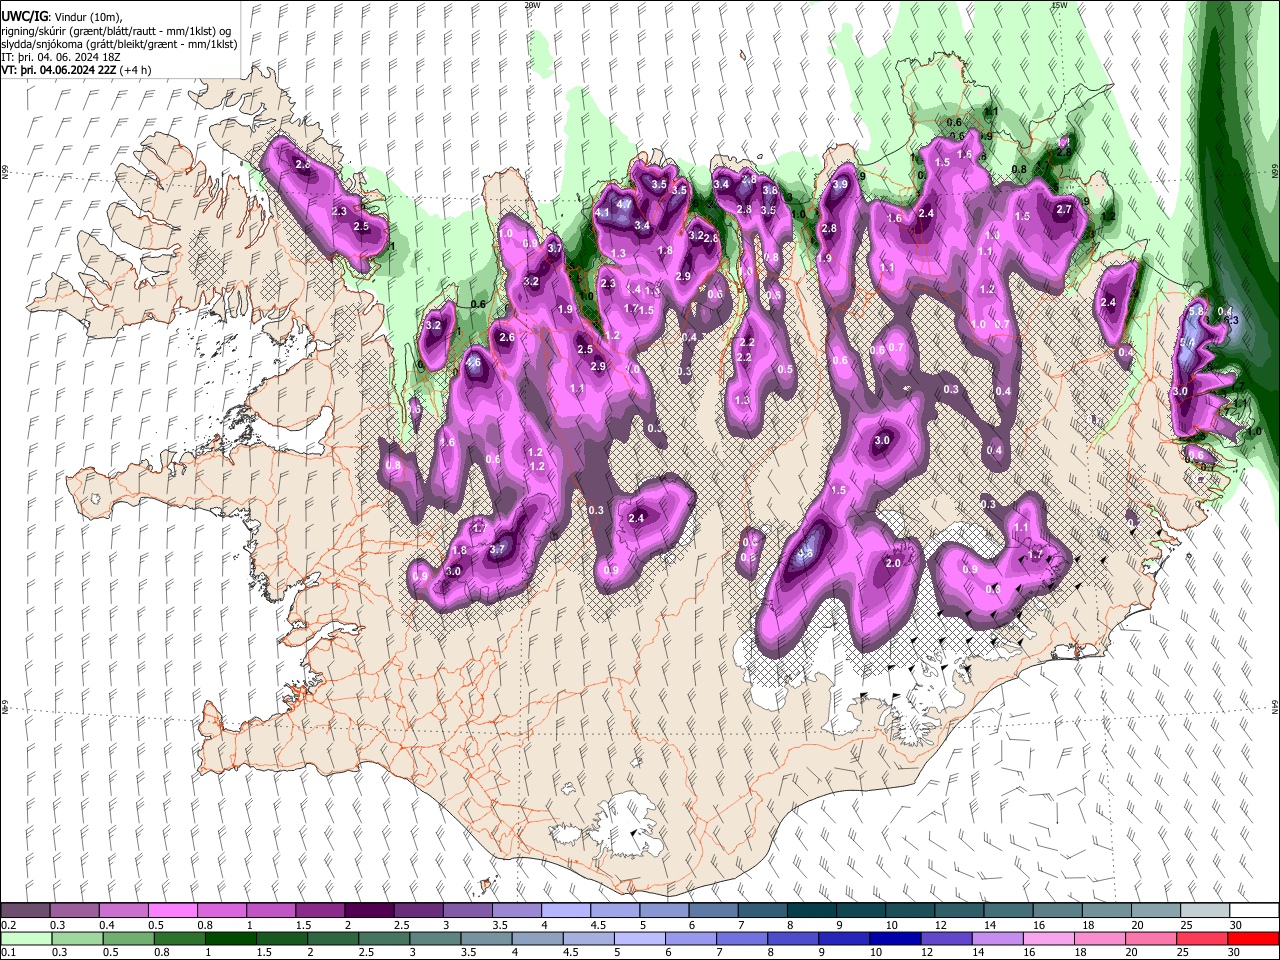The width and height of the screenshot is (1280, 960).
Task: Pick upper scale swatch between 6 and 7
Action: pyautogui.click(x=713, y=911)
